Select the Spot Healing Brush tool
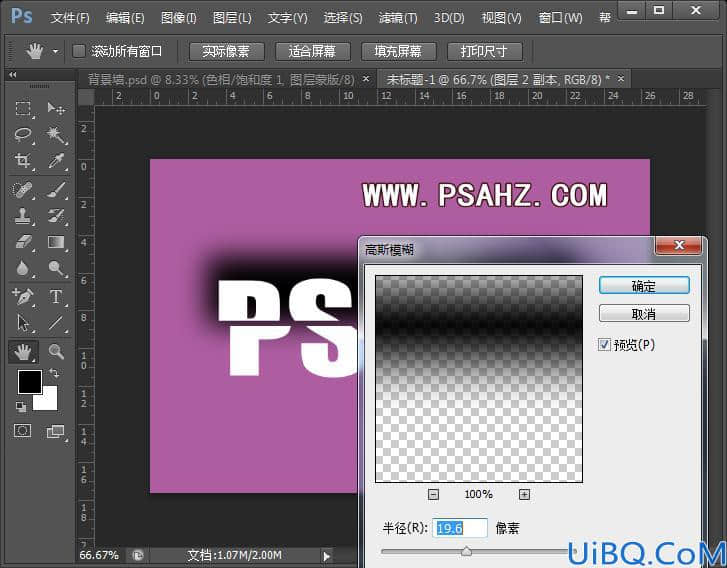This screenshot has width=727, height=568. pyautogui.click(x=23, y=190)
